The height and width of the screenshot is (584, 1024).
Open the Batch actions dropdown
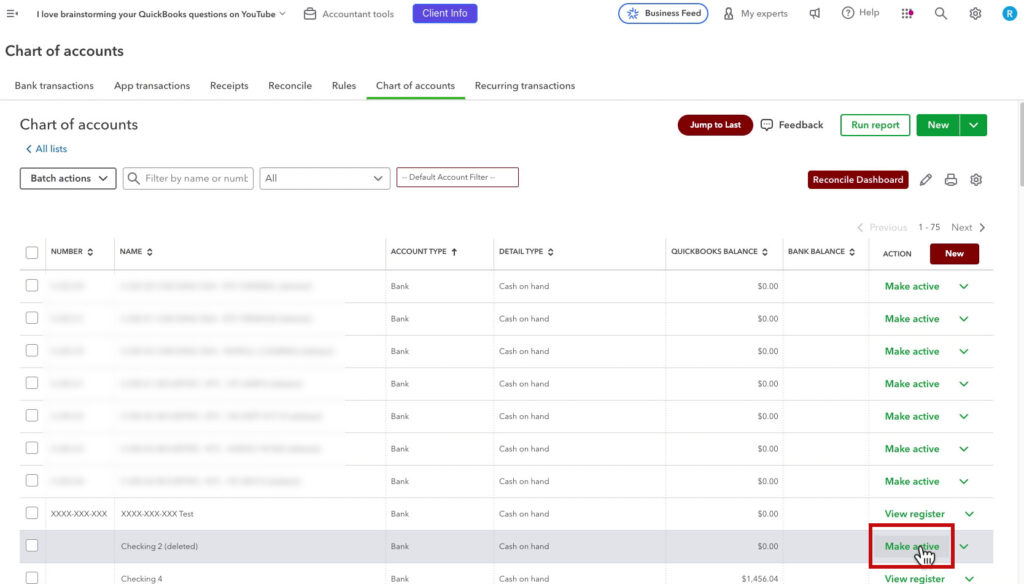(67, 178)
